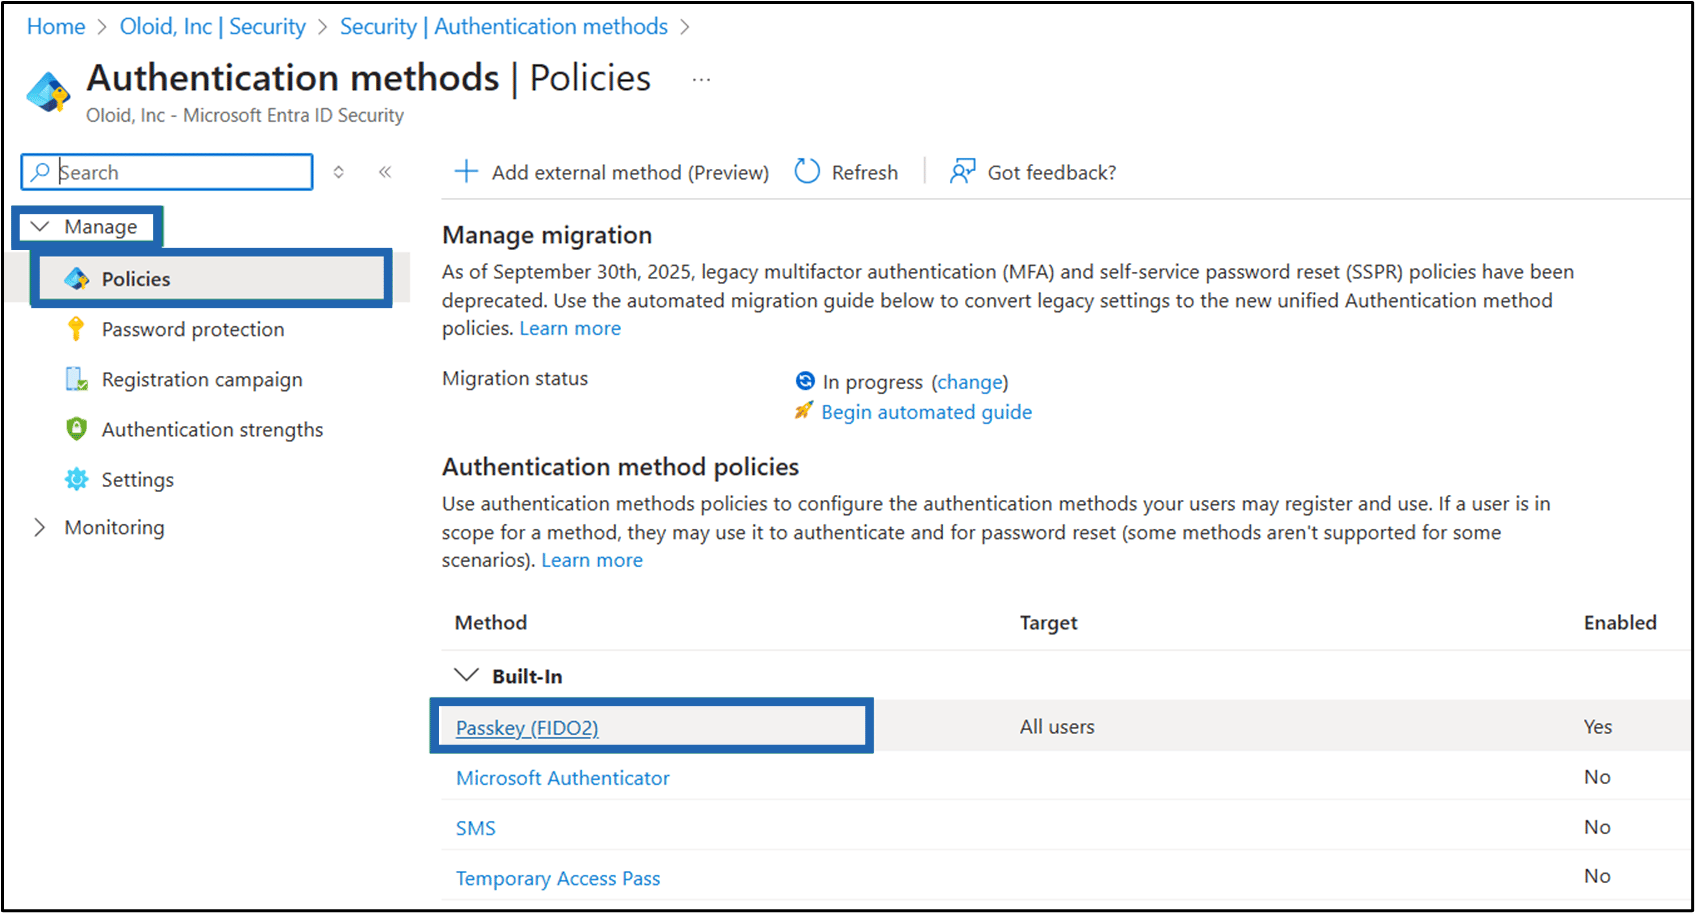Click Begin automated guide link
Viewport: 1695px width, 913px height.
(927, 412)
